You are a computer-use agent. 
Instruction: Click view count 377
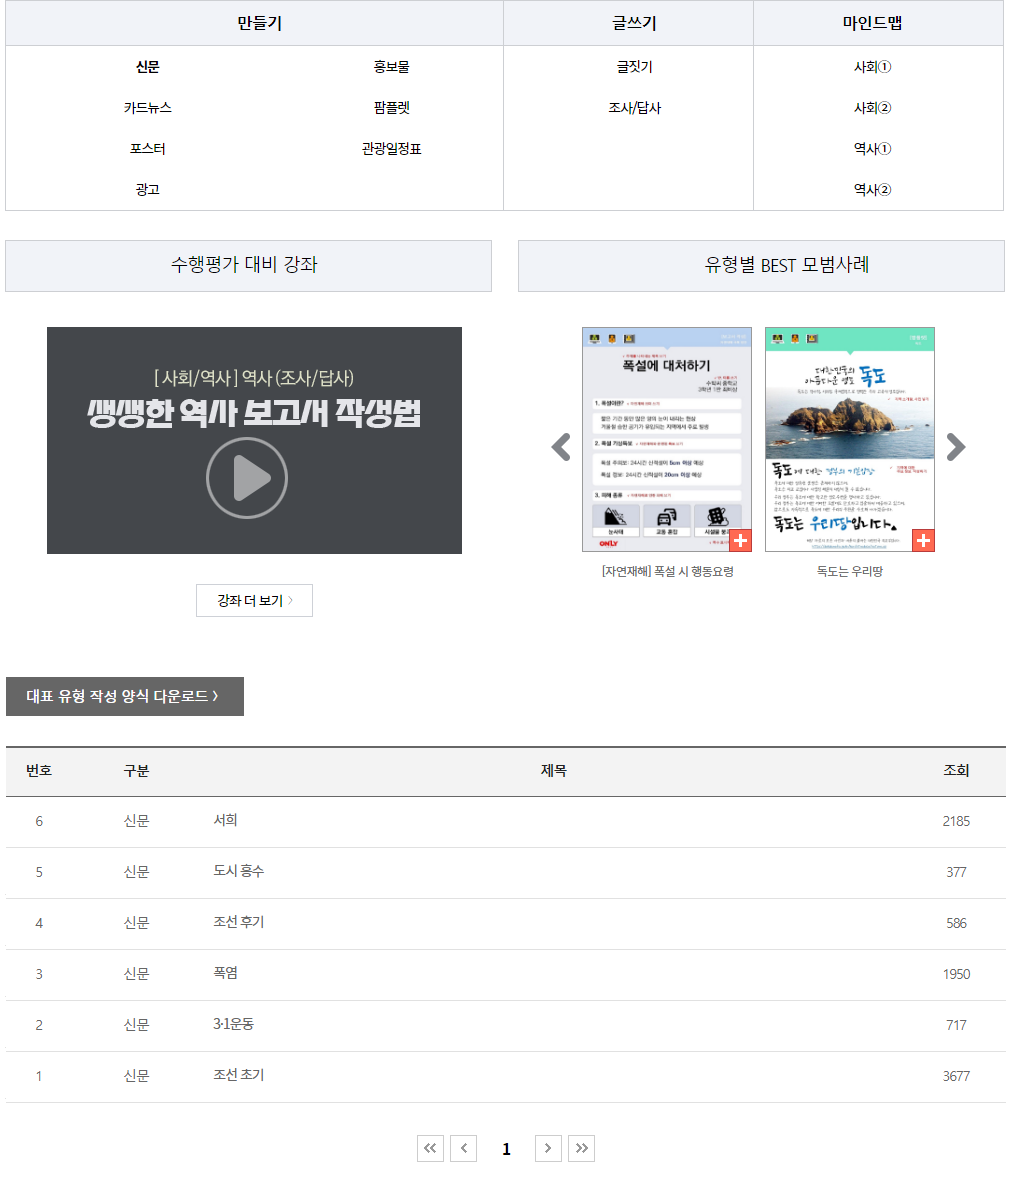coord(956,873)
